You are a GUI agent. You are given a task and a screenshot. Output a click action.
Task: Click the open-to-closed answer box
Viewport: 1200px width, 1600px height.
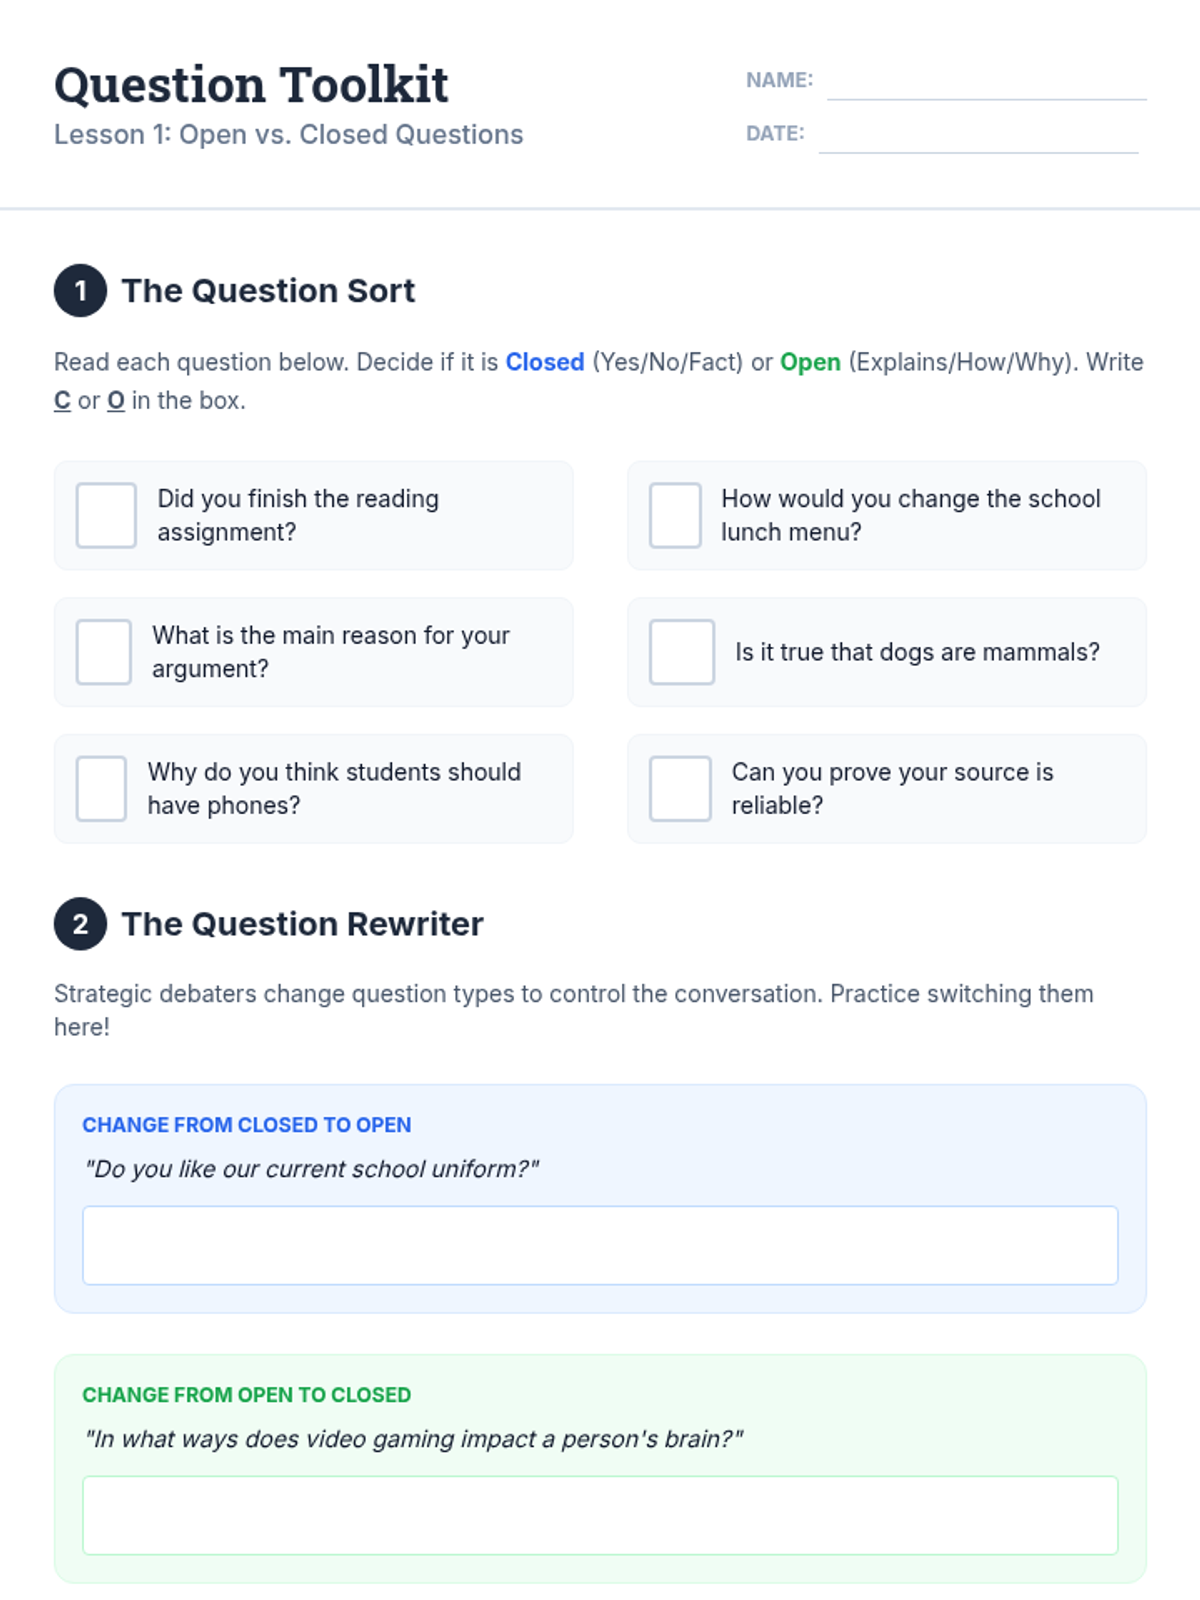(x=600, y=1515)
